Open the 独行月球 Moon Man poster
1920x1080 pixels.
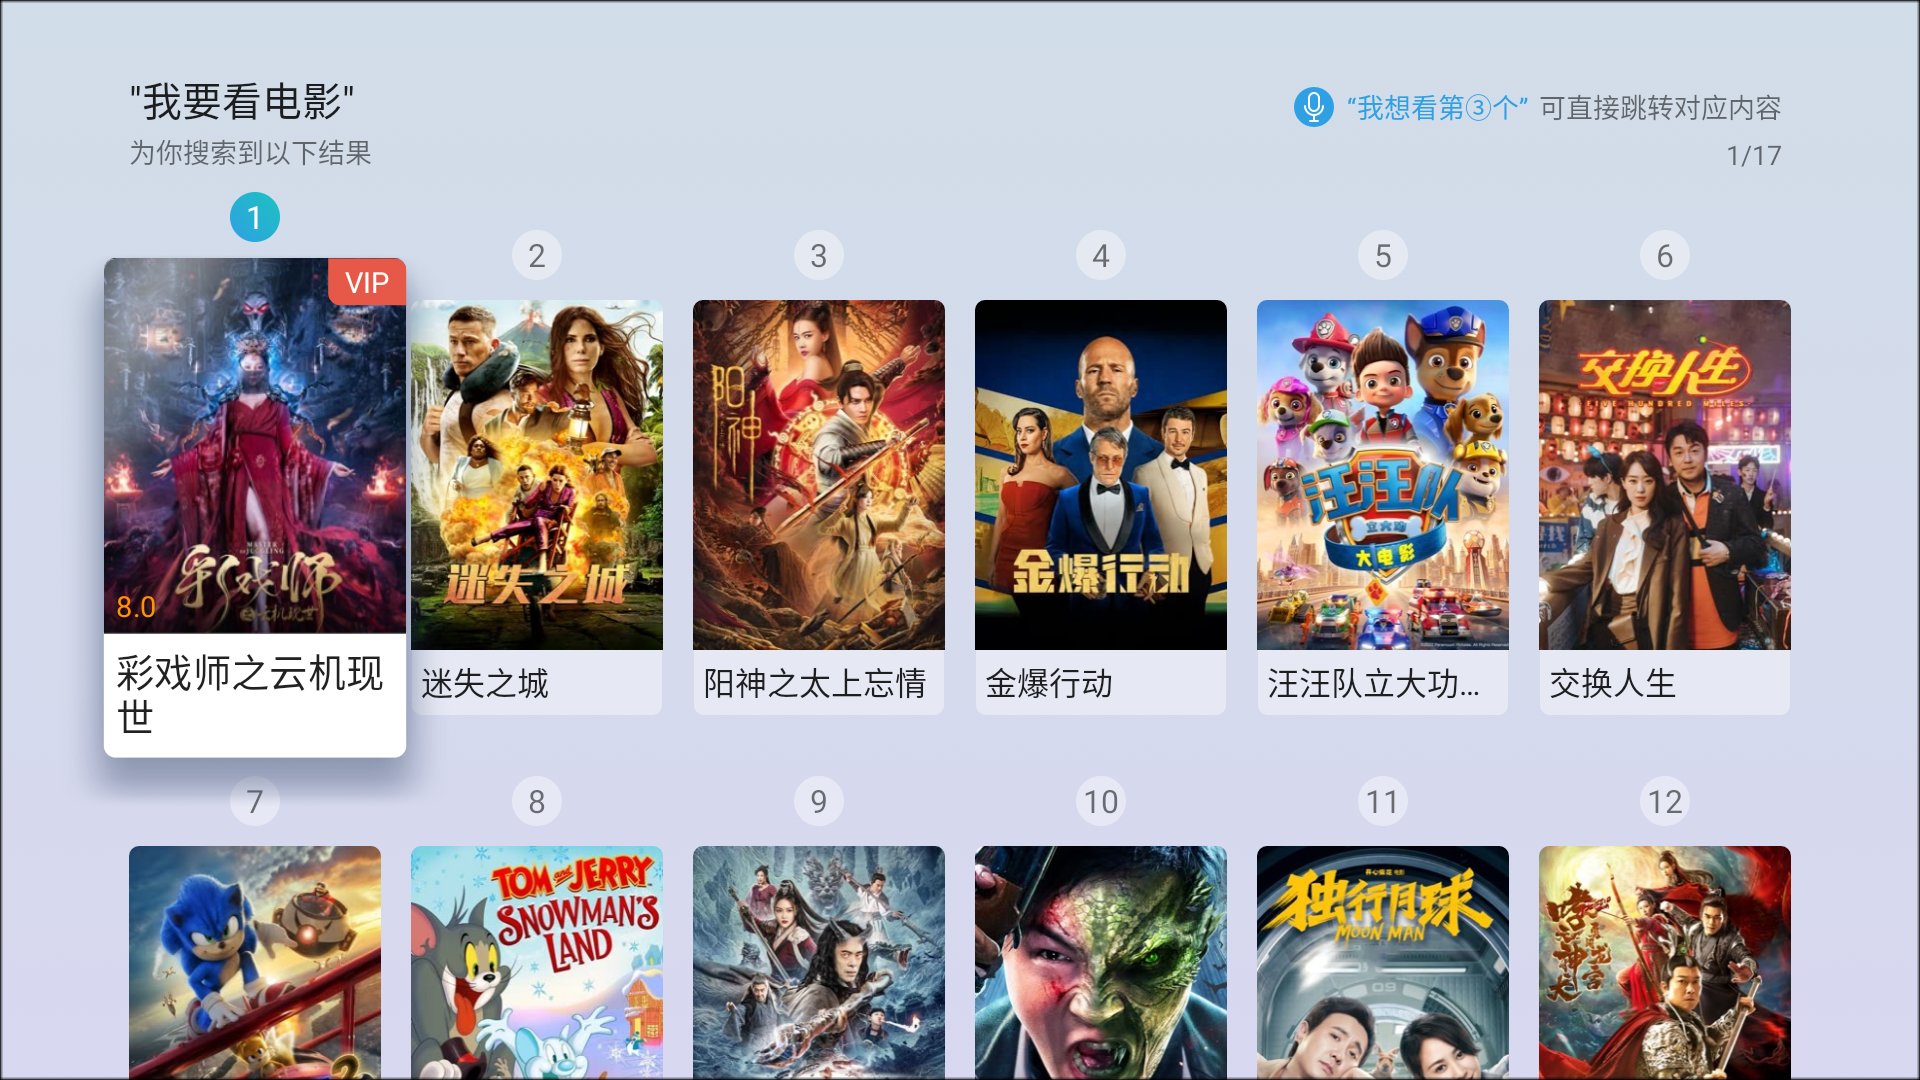pyautogui.click(x=1383, y=962)
